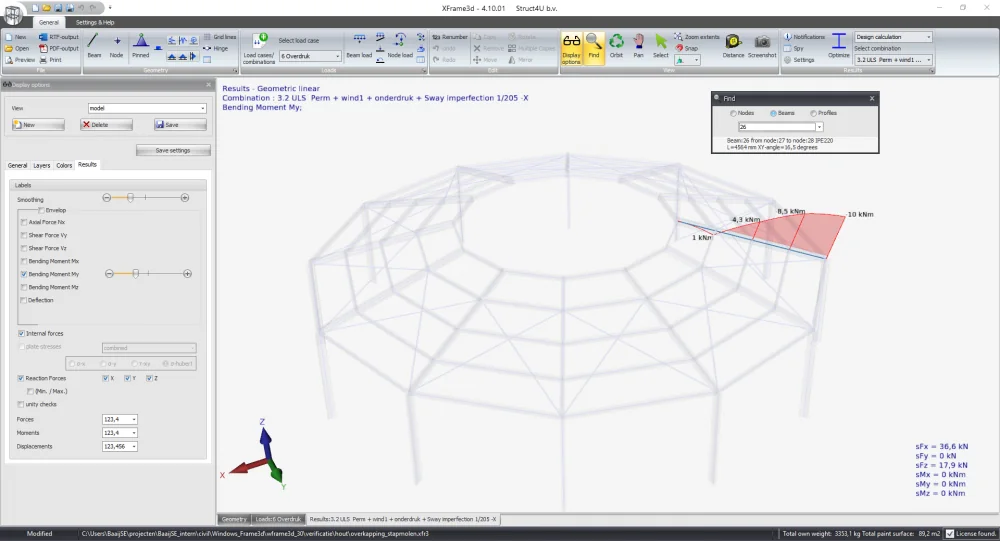1000x541 pixels.
Task: Toggle Snap in View group
Action: [687, 48]
